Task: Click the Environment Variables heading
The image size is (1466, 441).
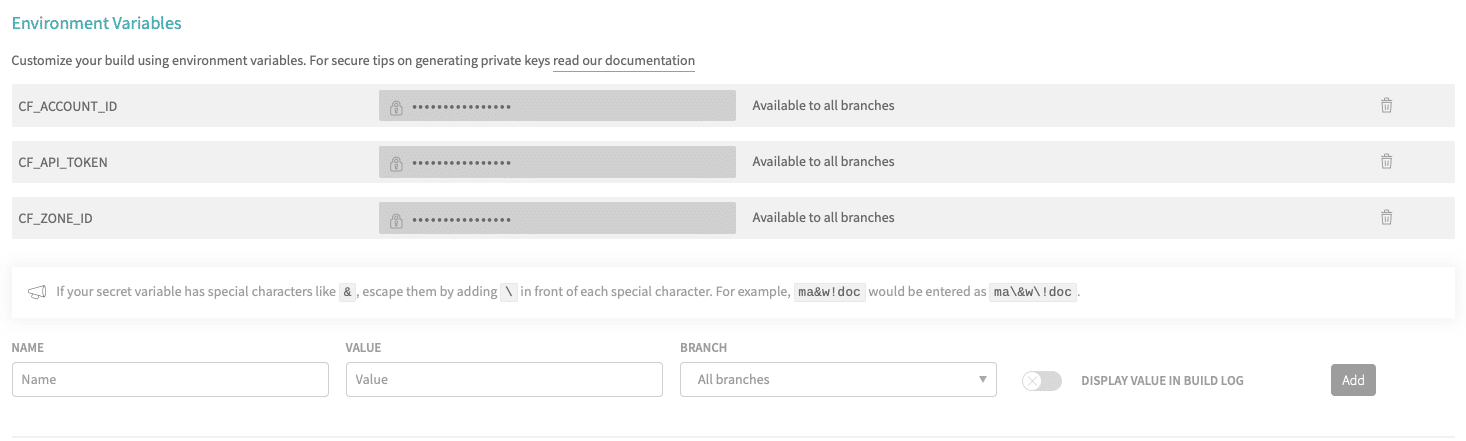Action: [x=97, y=22]
